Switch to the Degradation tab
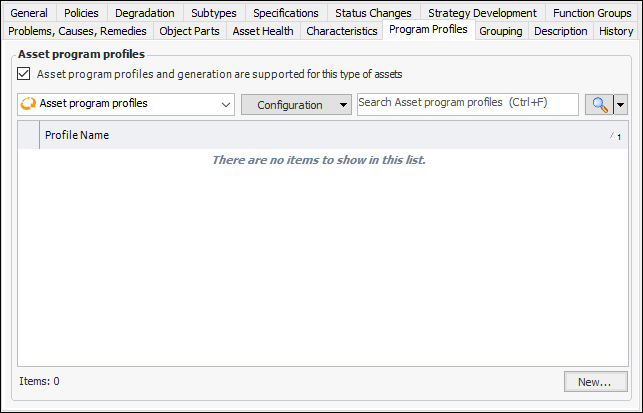The image size is (643, 413). 144,13
